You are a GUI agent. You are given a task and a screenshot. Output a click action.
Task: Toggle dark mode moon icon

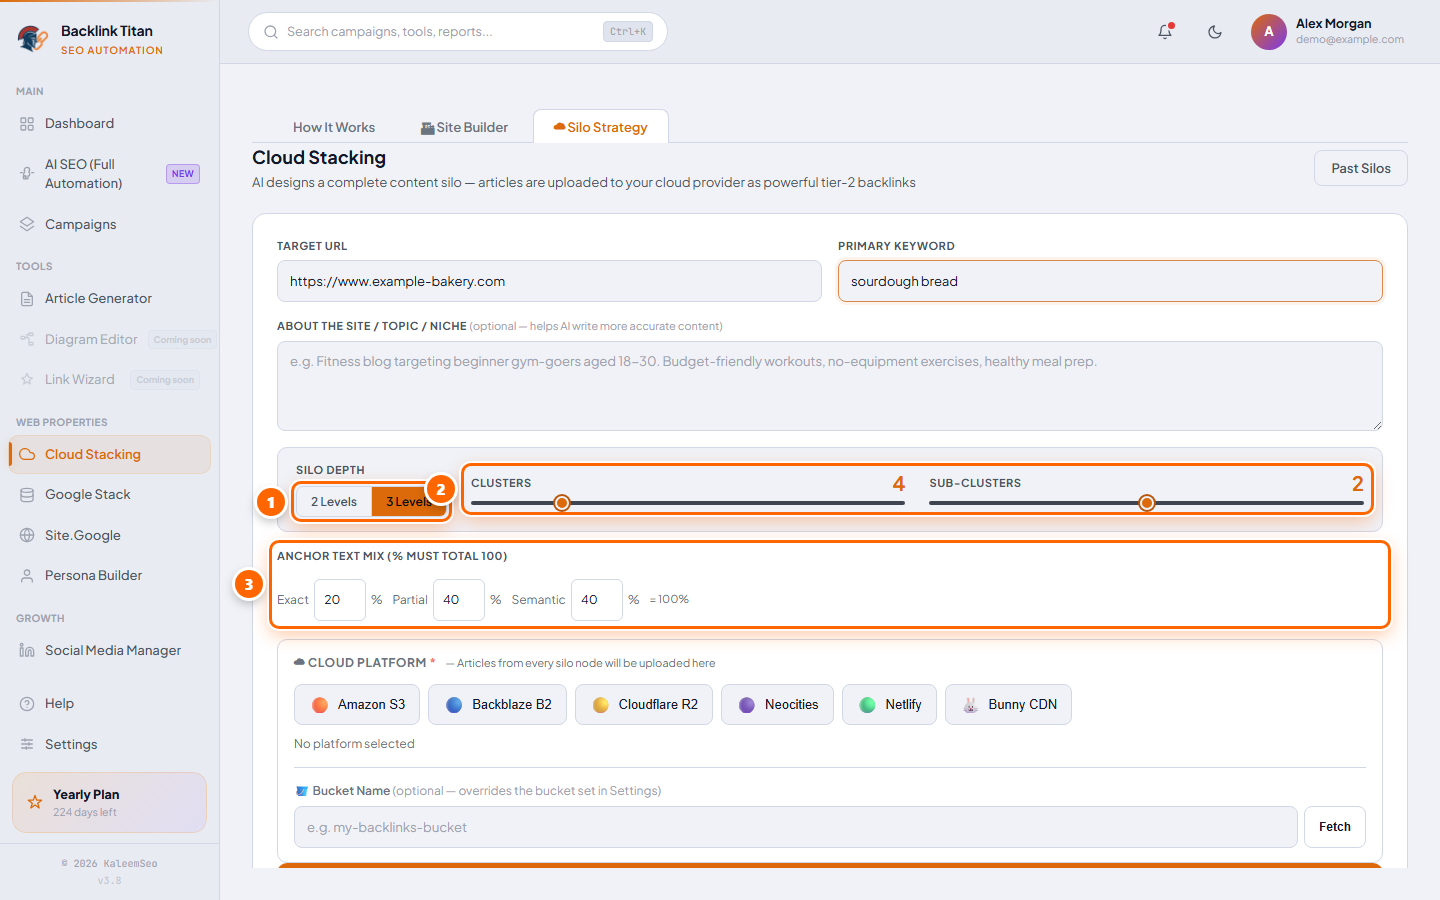[x=1215, y=31]
